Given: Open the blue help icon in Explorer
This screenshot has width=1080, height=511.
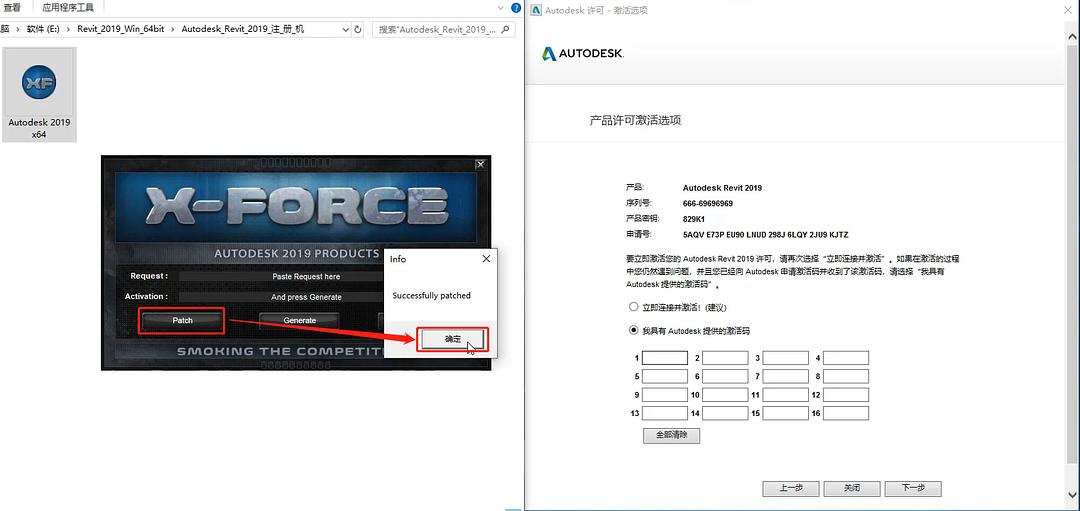Looking at the screenshot, I should point(516,7).
